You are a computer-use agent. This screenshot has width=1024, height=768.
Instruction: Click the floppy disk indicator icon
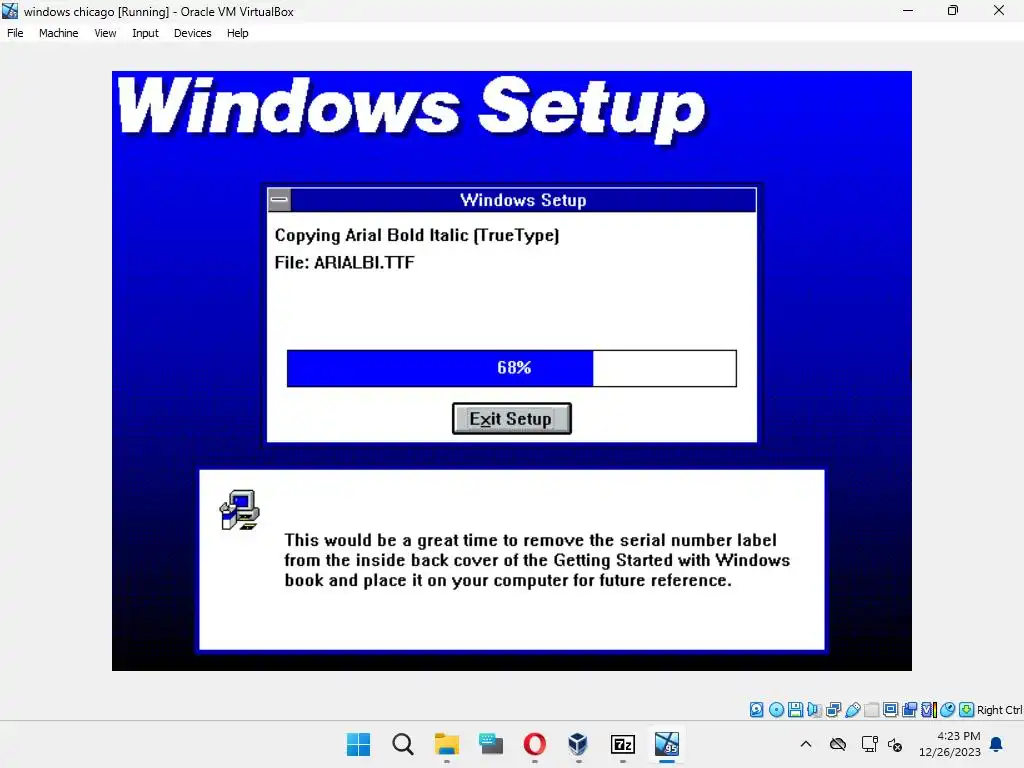[x=795, y=710]
